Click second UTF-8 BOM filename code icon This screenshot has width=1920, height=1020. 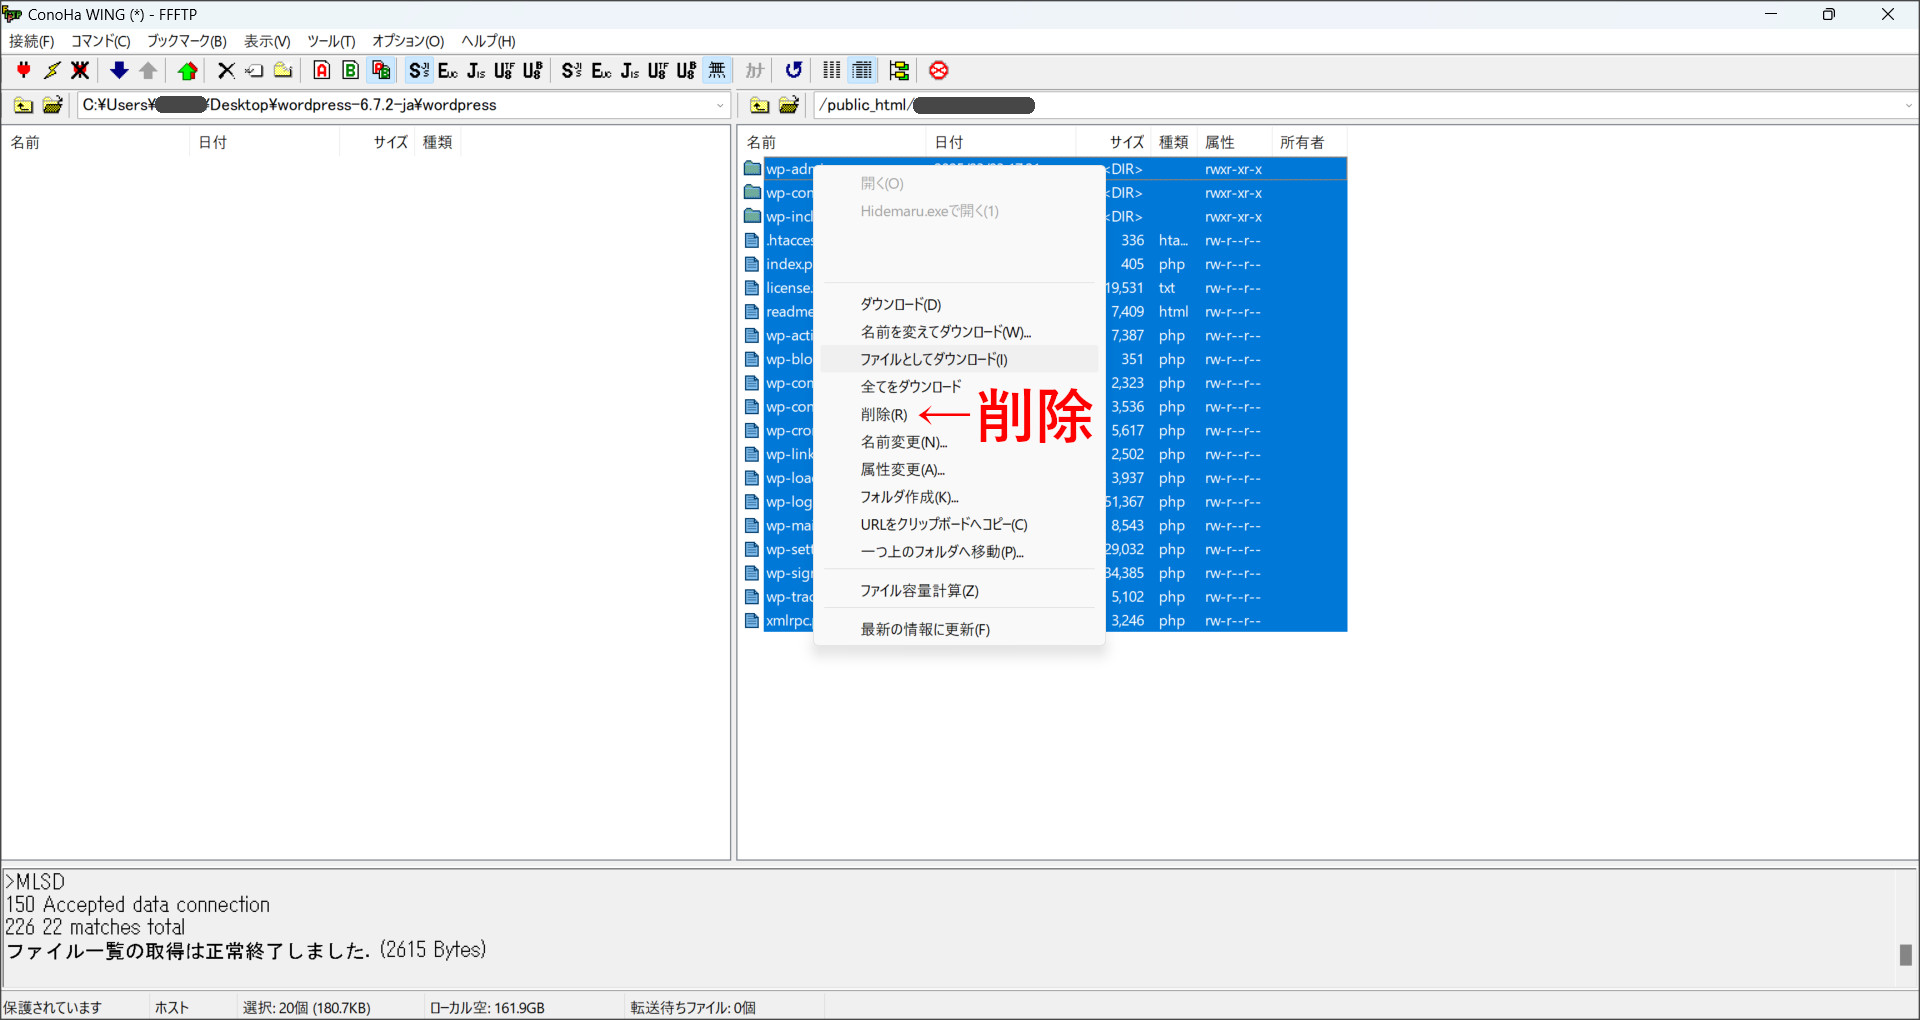[686, 70]
